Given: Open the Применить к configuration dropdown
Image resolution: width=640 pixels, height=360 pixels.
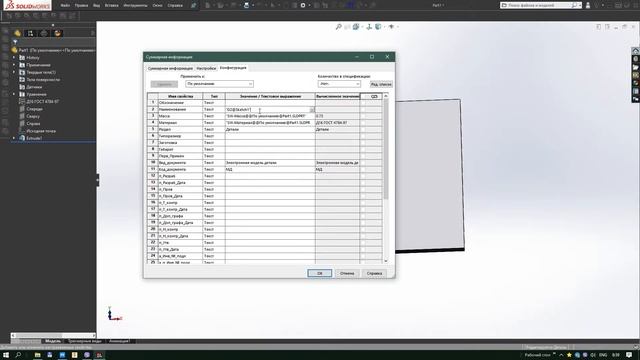Looking at the screenshot, I should pyautogui.click(x=219, y=84).
